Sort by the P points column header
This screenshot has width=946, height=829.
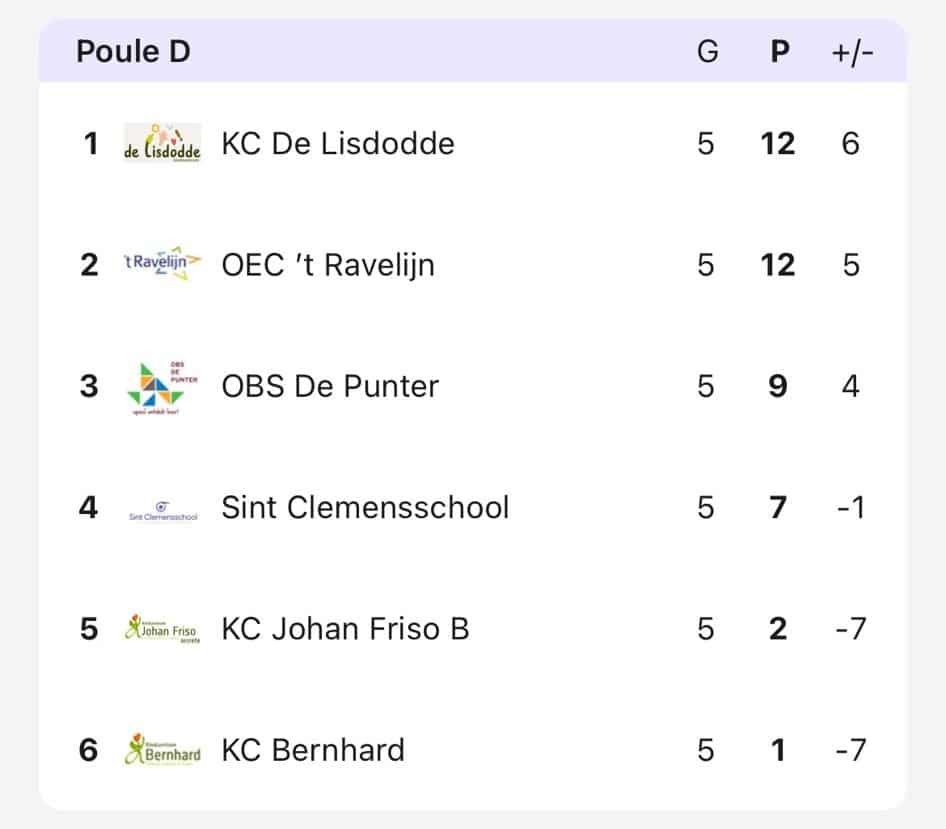point(780,51)
